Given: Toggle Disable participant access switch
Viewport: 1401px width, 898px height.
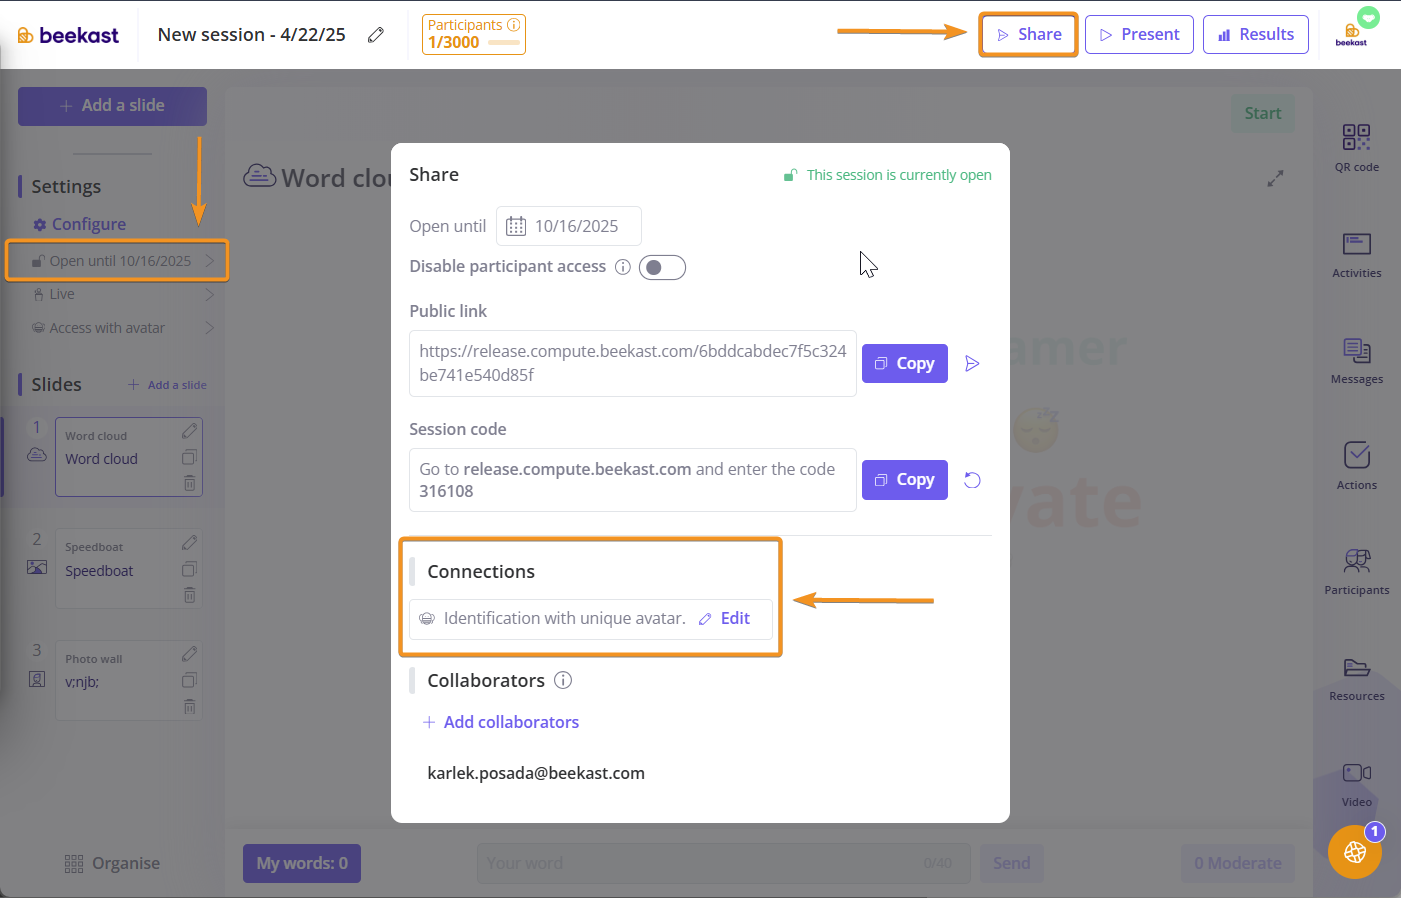Looking at the screenshot, I should pos(662,267).
